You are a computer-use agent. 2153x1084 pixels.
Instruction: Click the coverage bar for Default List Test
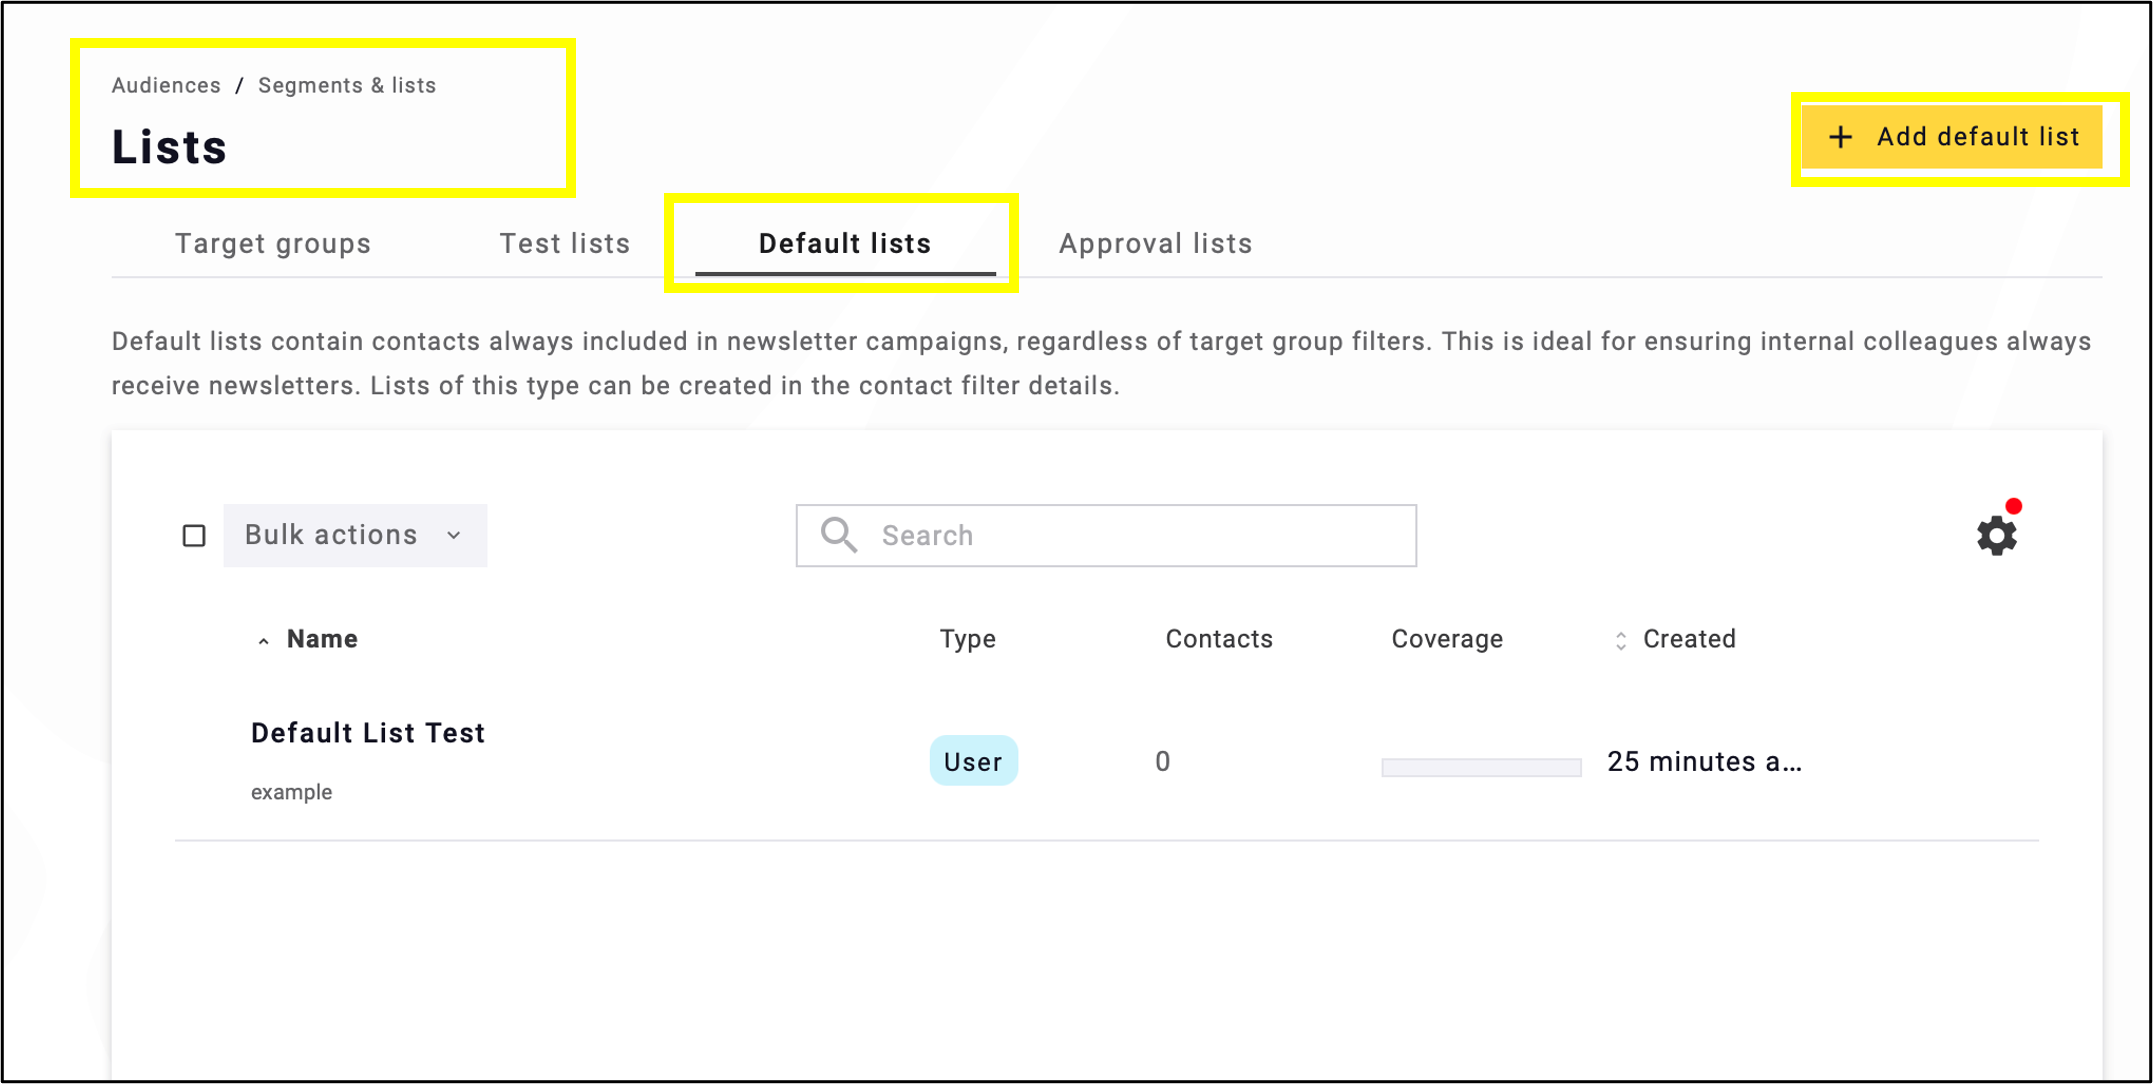coord(1481,767)
